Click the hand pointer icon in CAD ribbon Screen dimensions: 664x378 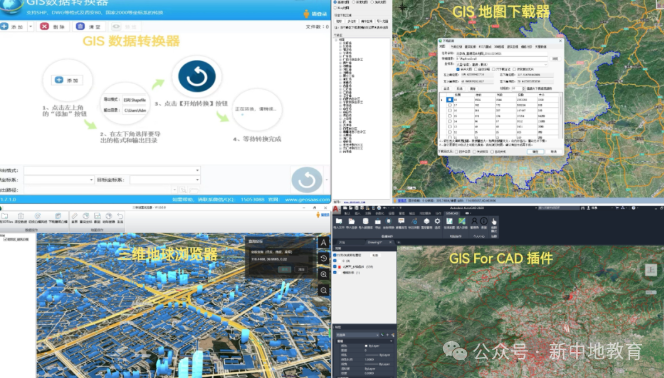pos(494,222)
